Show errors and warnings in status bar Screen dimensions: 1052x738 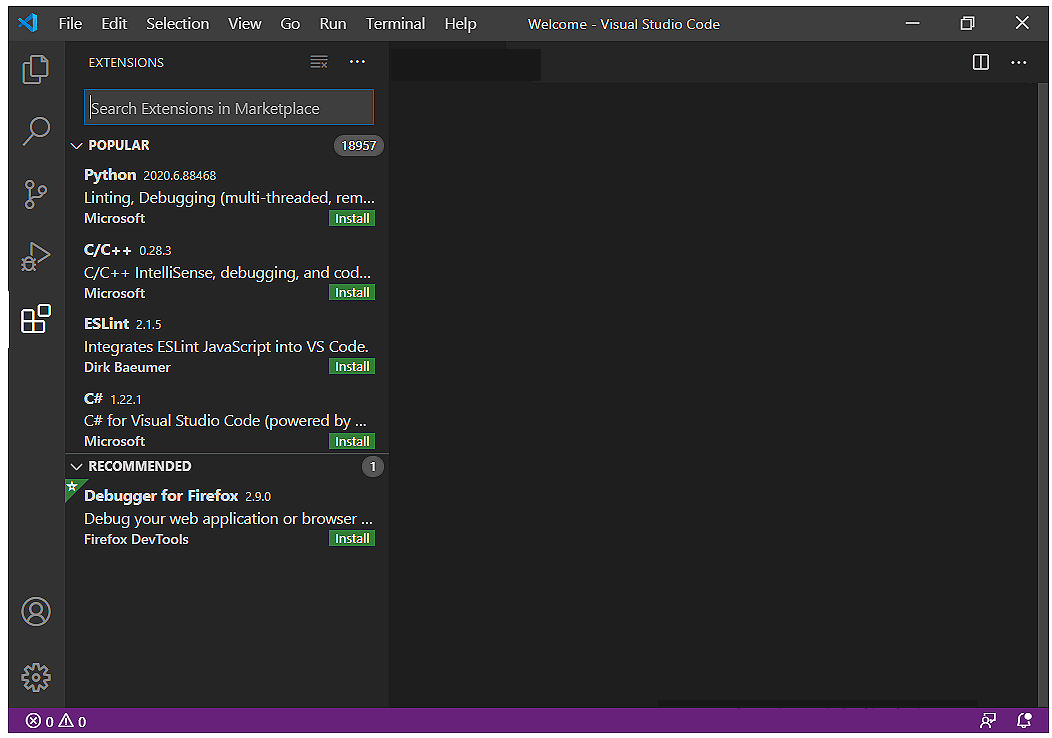pyautogui.click(x=56, y=721)
